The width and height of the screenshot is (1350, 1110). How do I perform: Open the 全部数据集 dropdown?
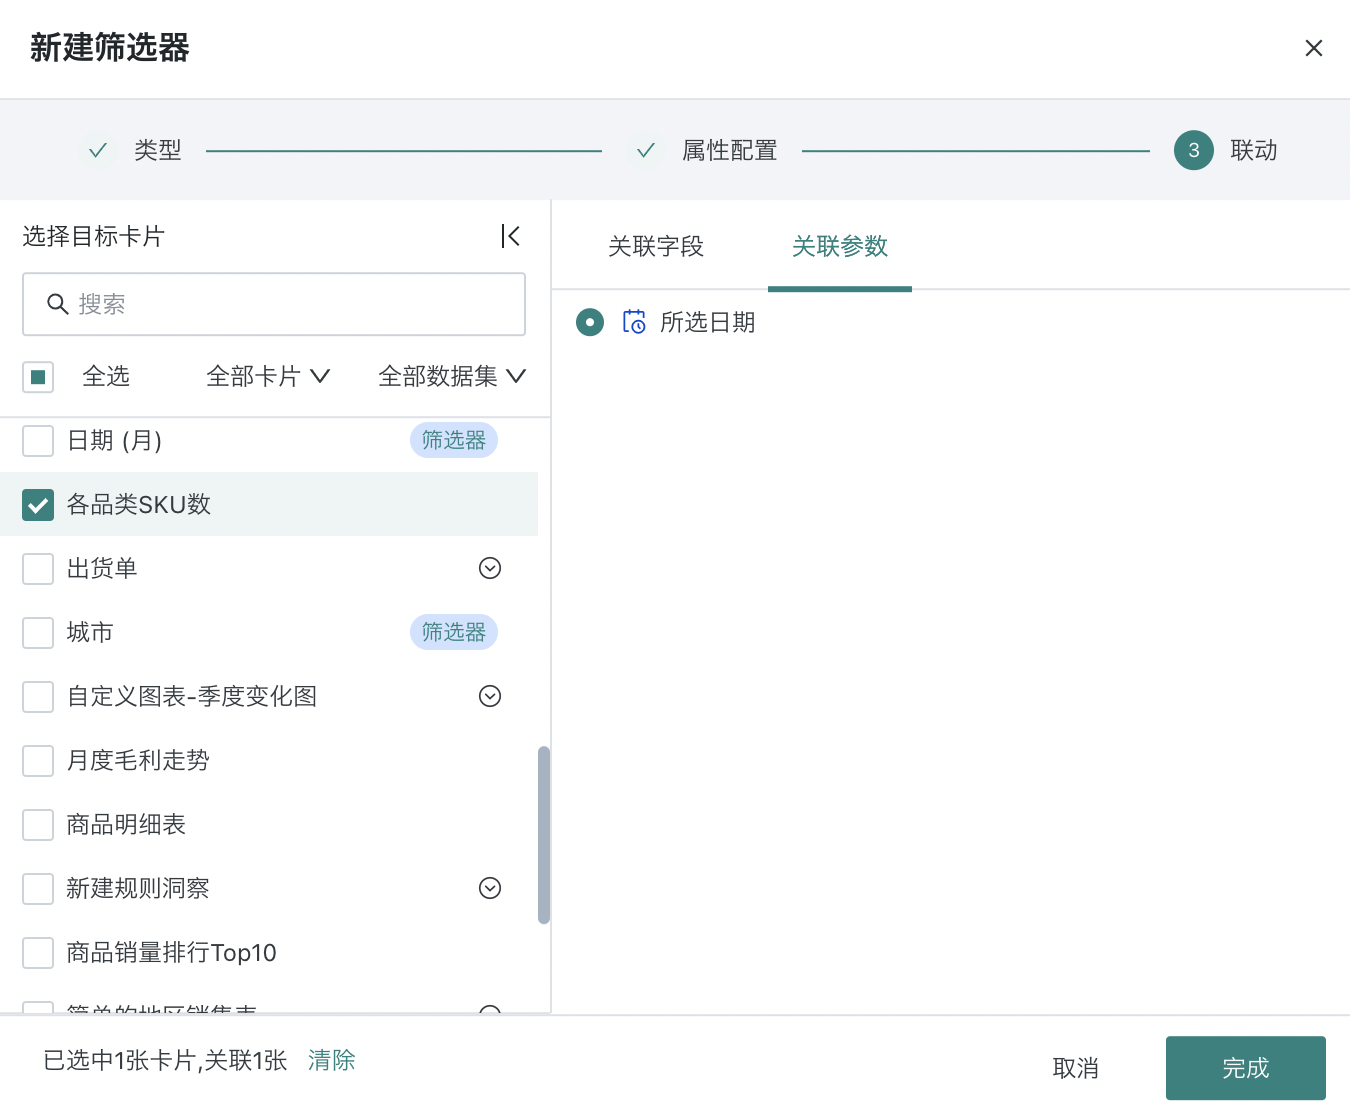[452, 376]
